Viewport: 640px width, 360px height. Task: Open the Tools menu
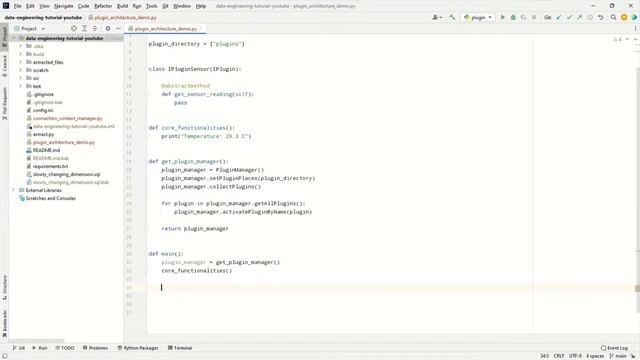point(151,6)
